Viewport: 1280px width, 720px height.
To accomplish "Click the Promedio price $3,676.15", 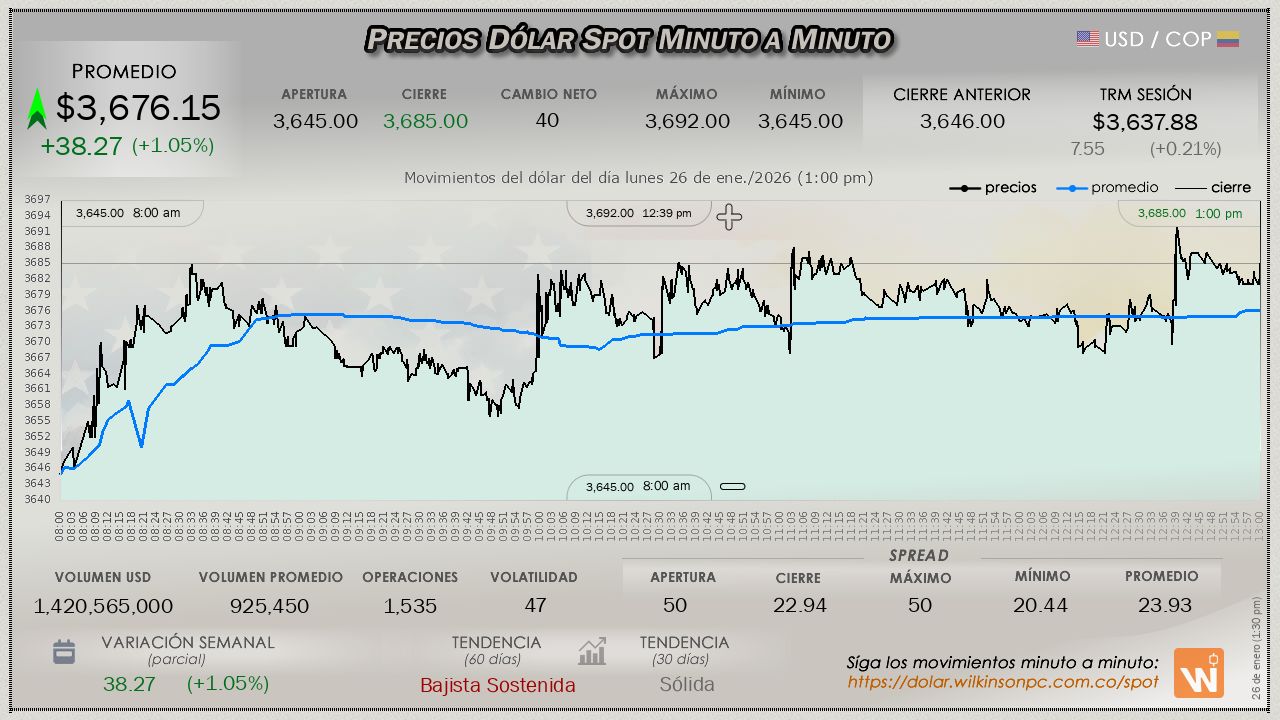I will [x=138, y=108].
